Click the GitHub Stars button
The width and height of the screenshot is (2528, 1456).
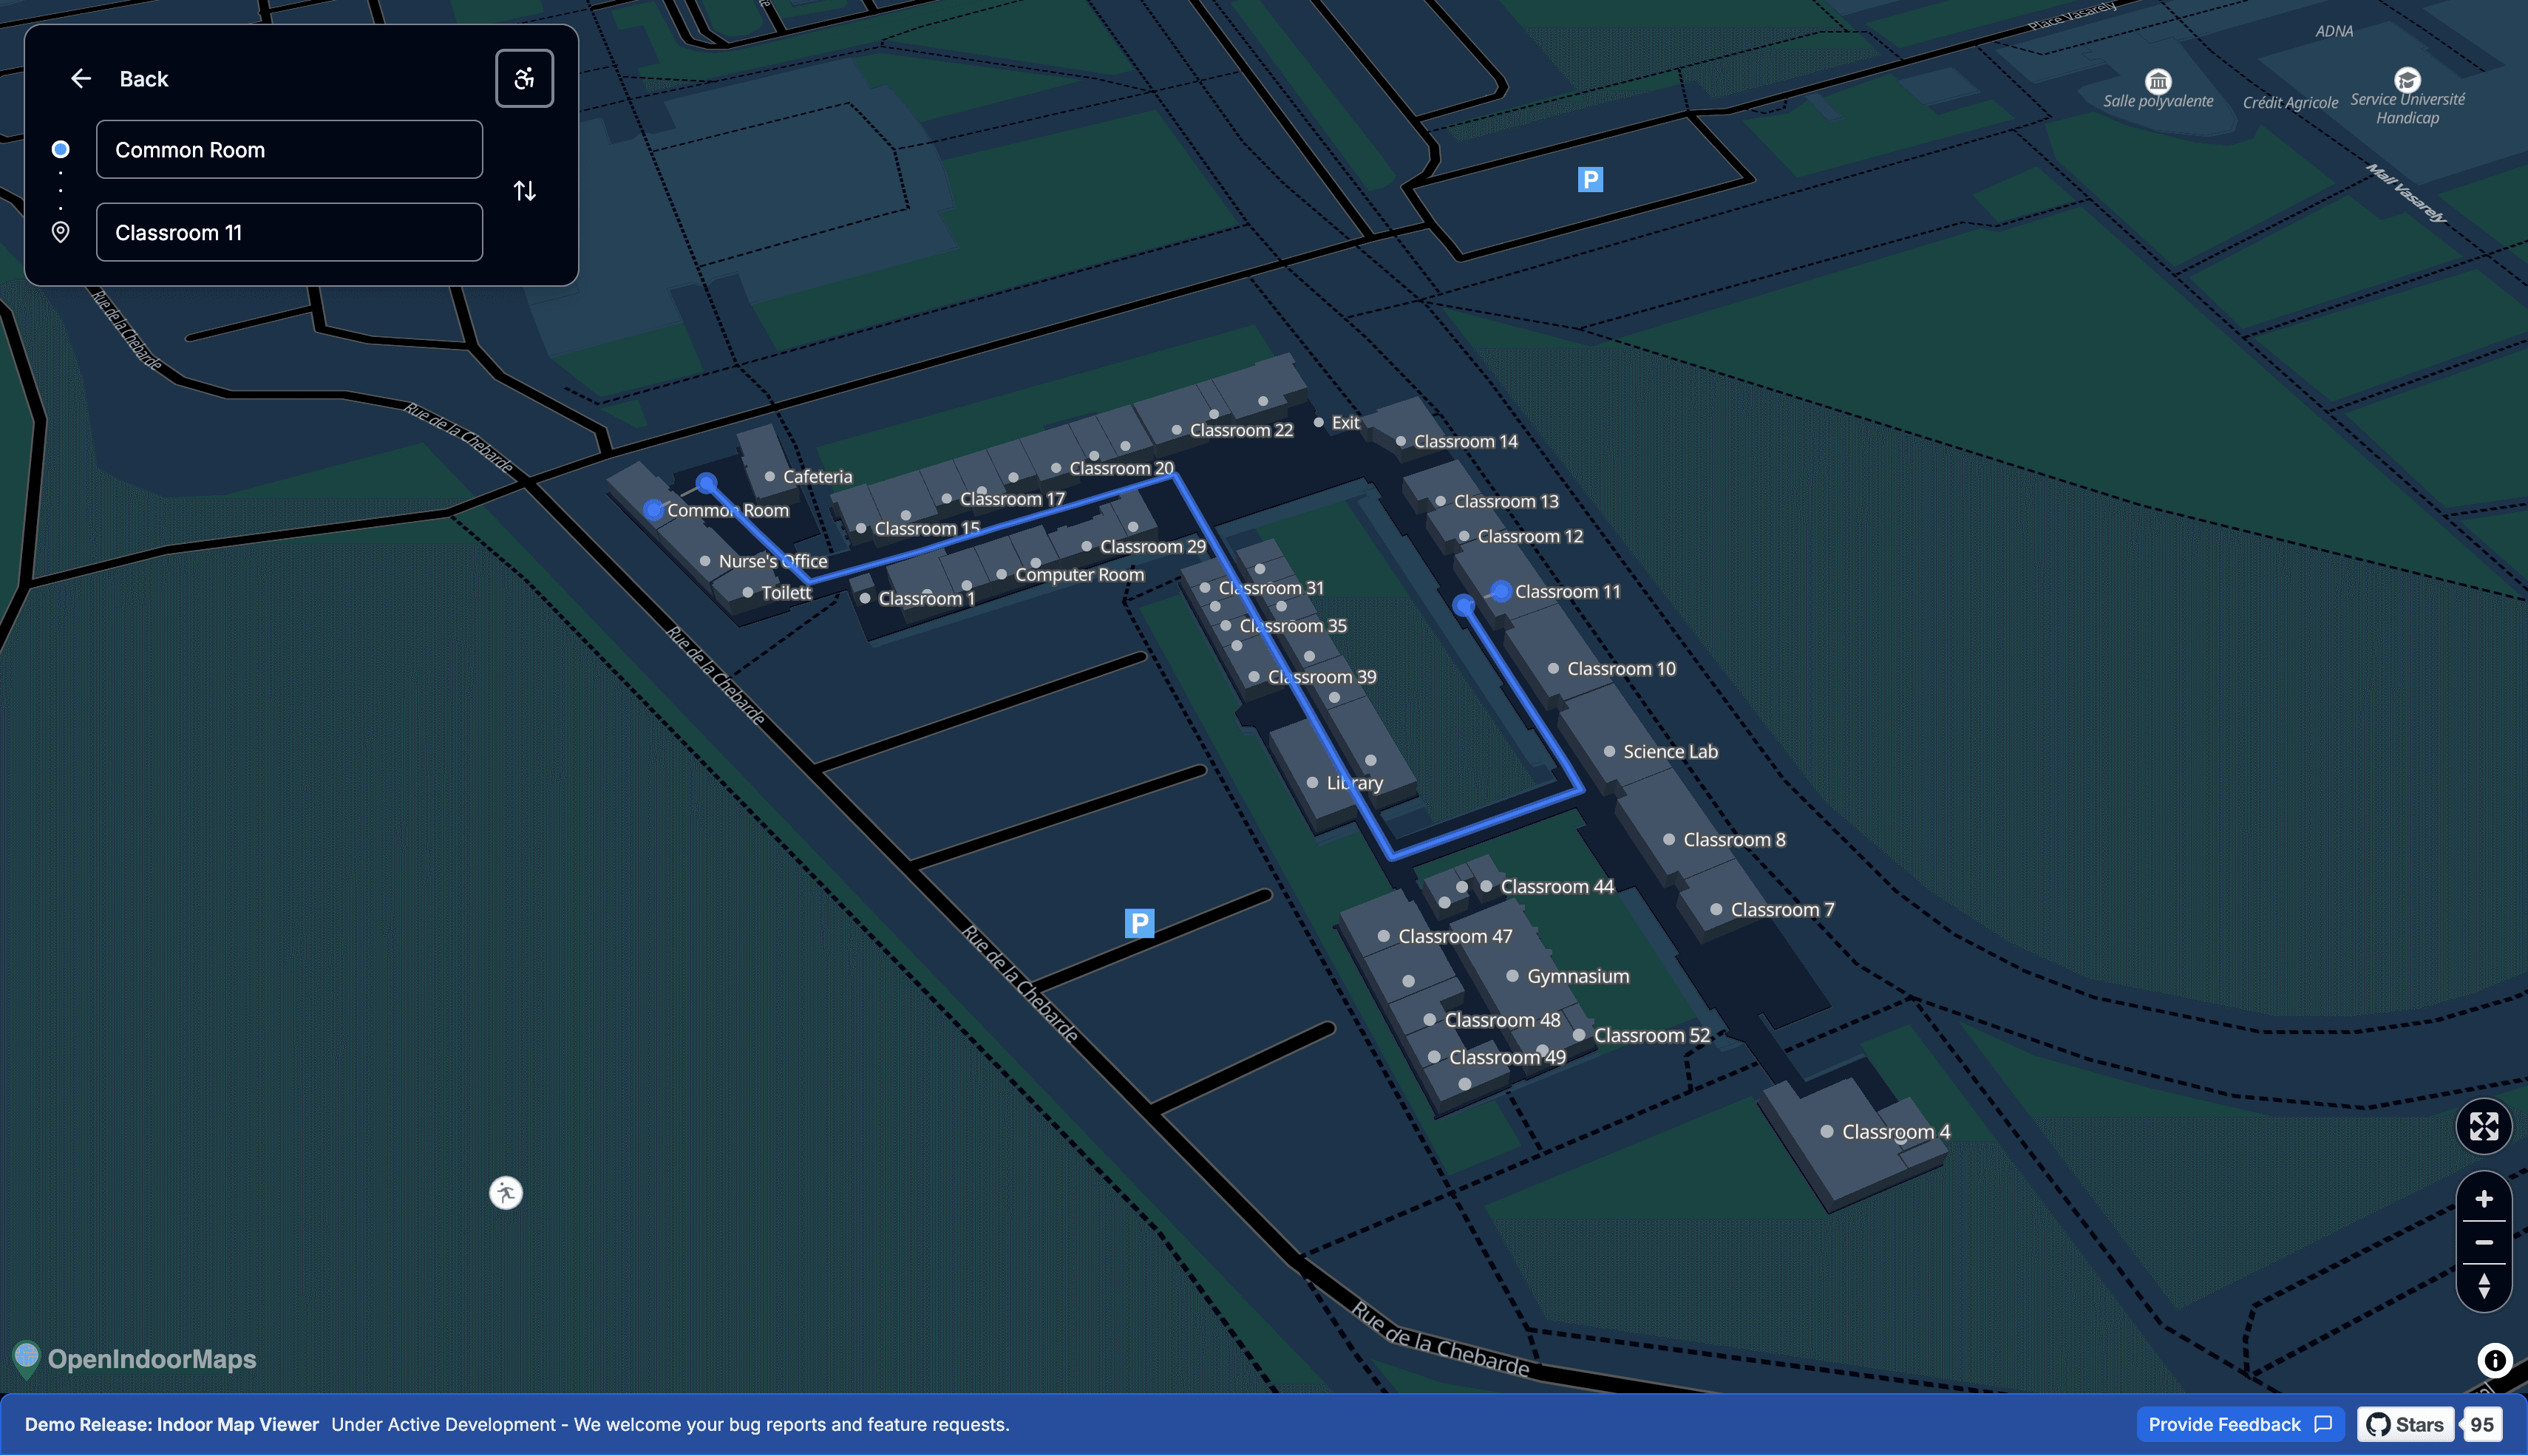[x=2404, y=1424]
